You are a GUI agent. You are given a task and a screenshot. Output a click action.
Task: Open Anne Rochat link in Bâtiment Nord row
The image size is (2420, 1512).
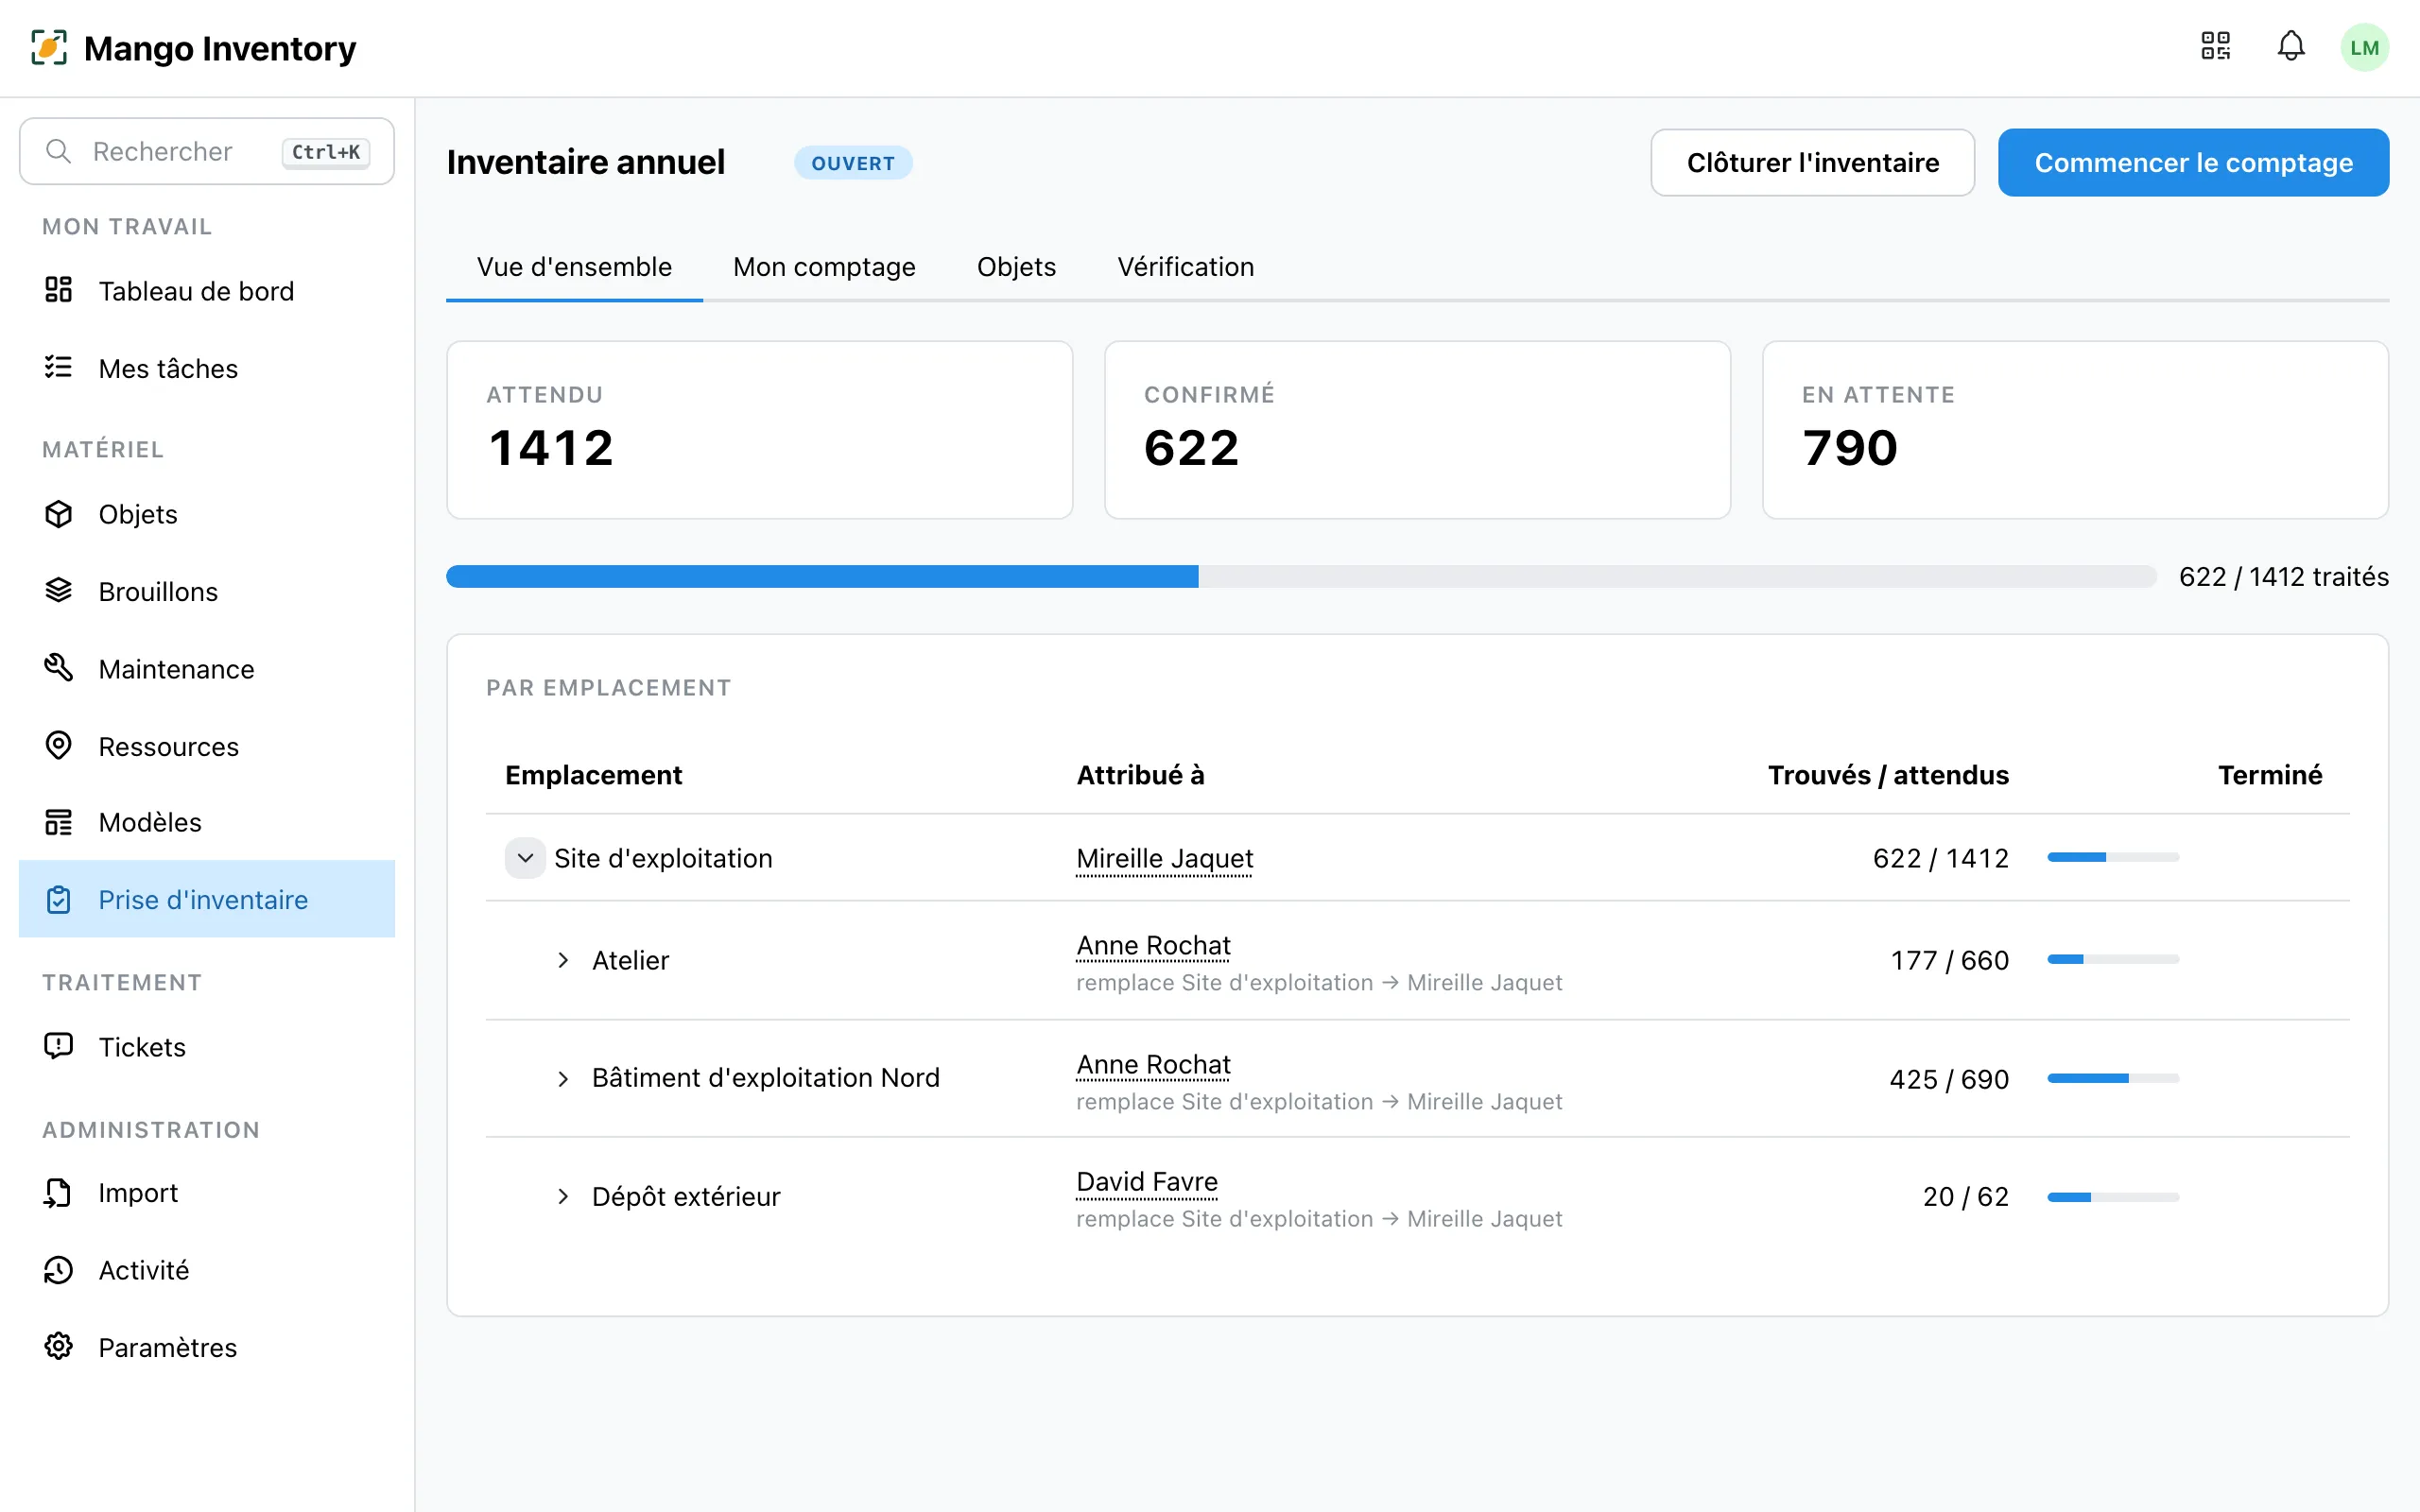pyautogui.click(x=1153, y=1065)
